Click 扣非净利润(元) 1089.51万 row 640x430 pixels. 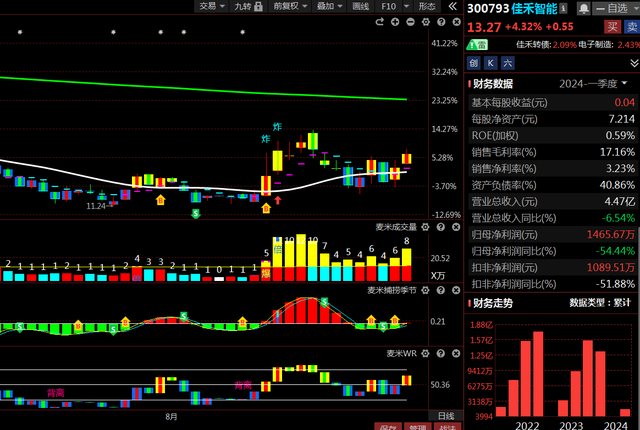pyautogui.click(x=553, y=268)
